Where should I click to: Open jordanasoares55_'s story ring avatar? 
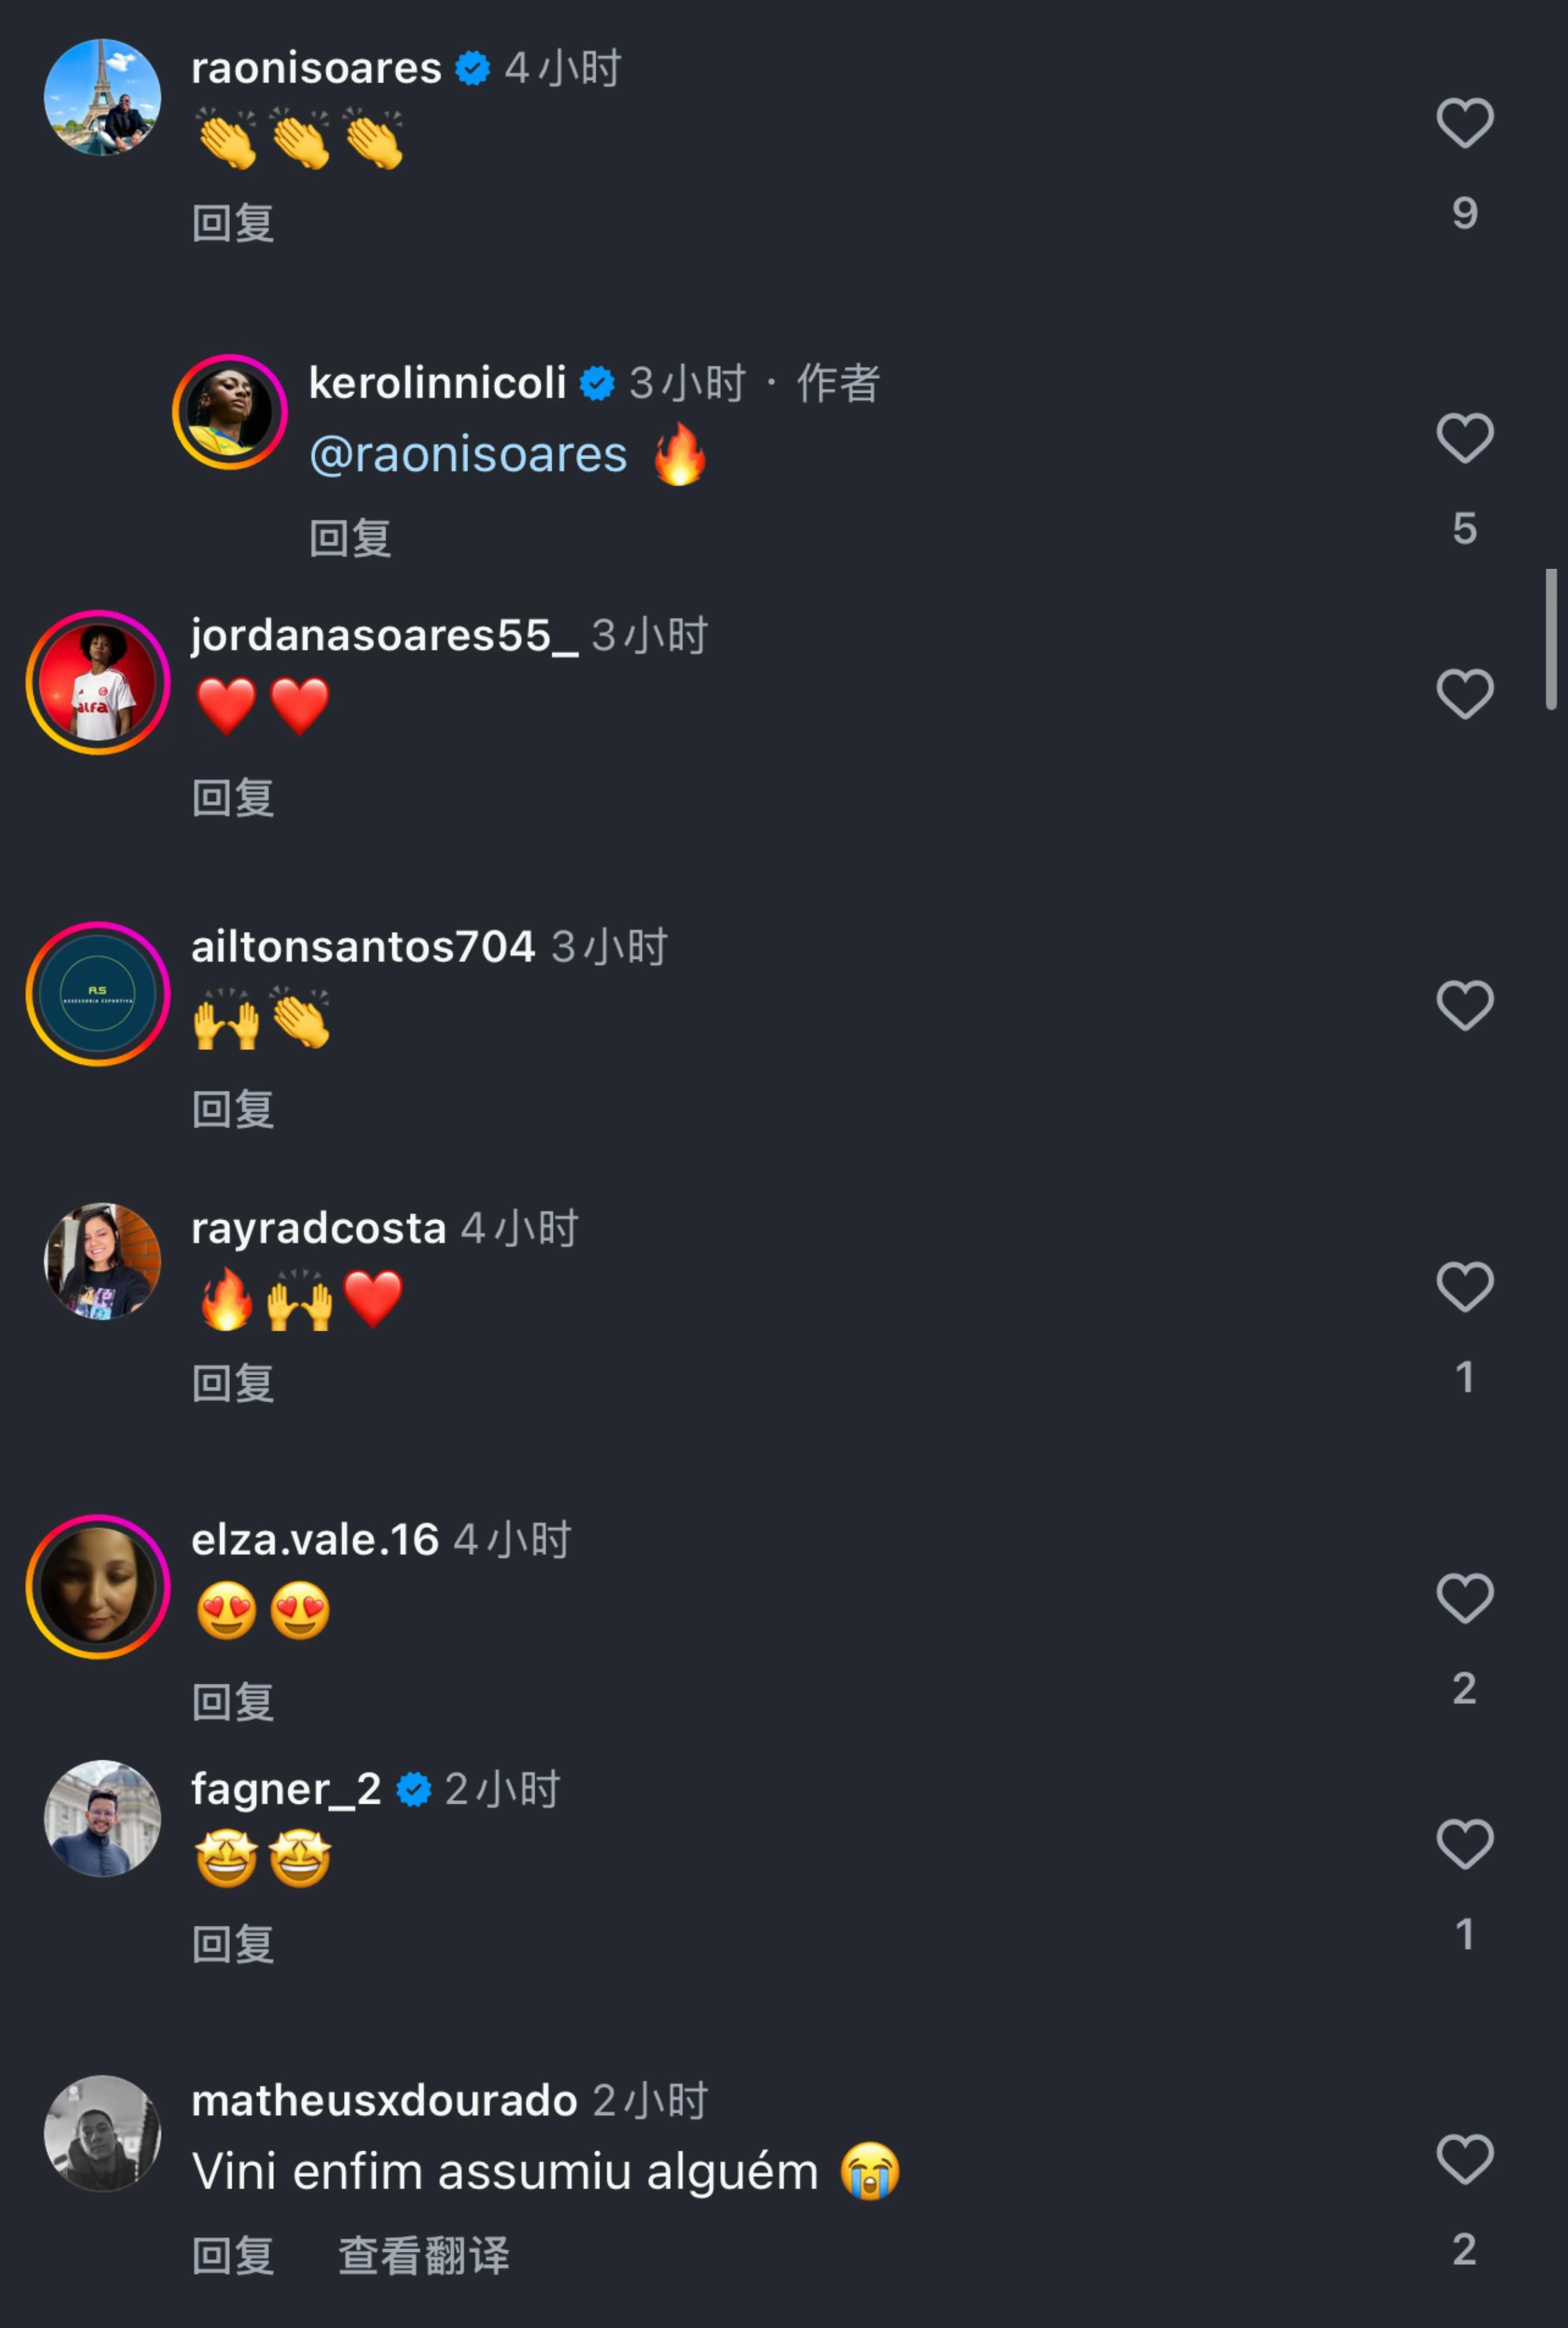98,683
